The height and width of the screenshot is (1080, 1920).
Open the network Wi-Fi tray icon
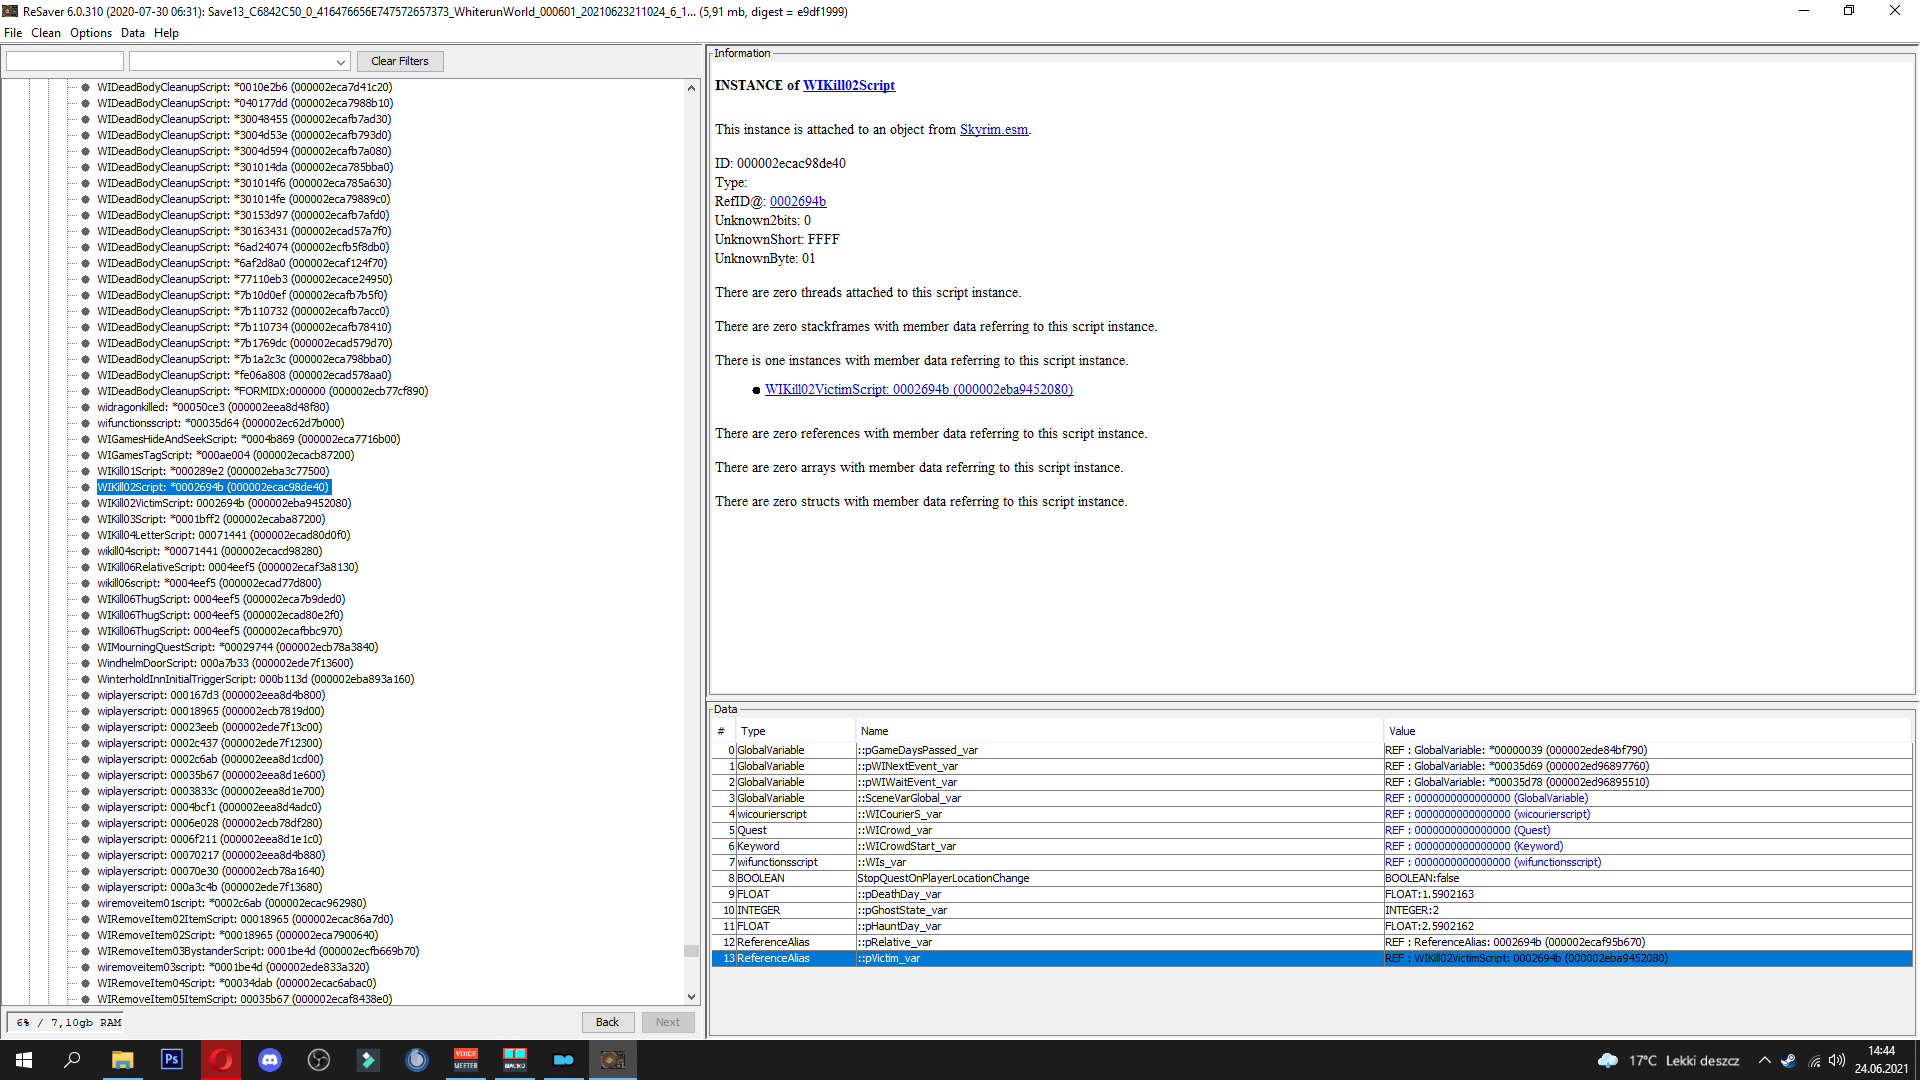[x=1813, y=1061]
